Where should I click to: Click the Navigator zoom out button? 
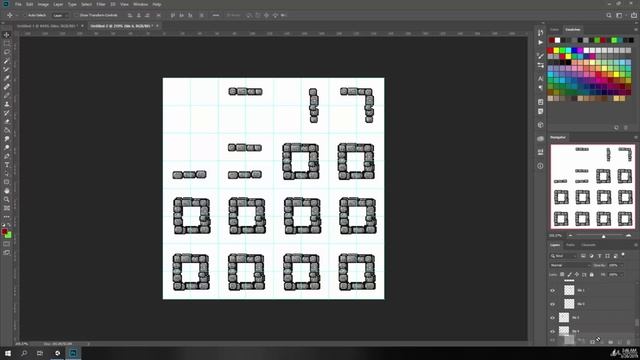570,236
